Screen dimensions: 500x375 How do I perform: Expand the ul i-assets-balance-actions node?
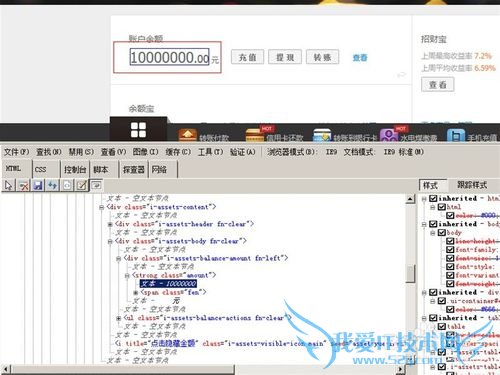[x=118, y=318]
